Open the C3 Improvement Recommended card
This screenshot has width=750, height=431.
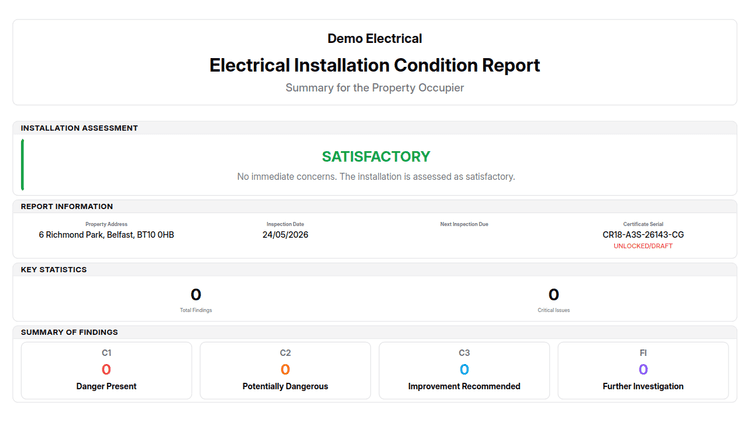(464, 370)
